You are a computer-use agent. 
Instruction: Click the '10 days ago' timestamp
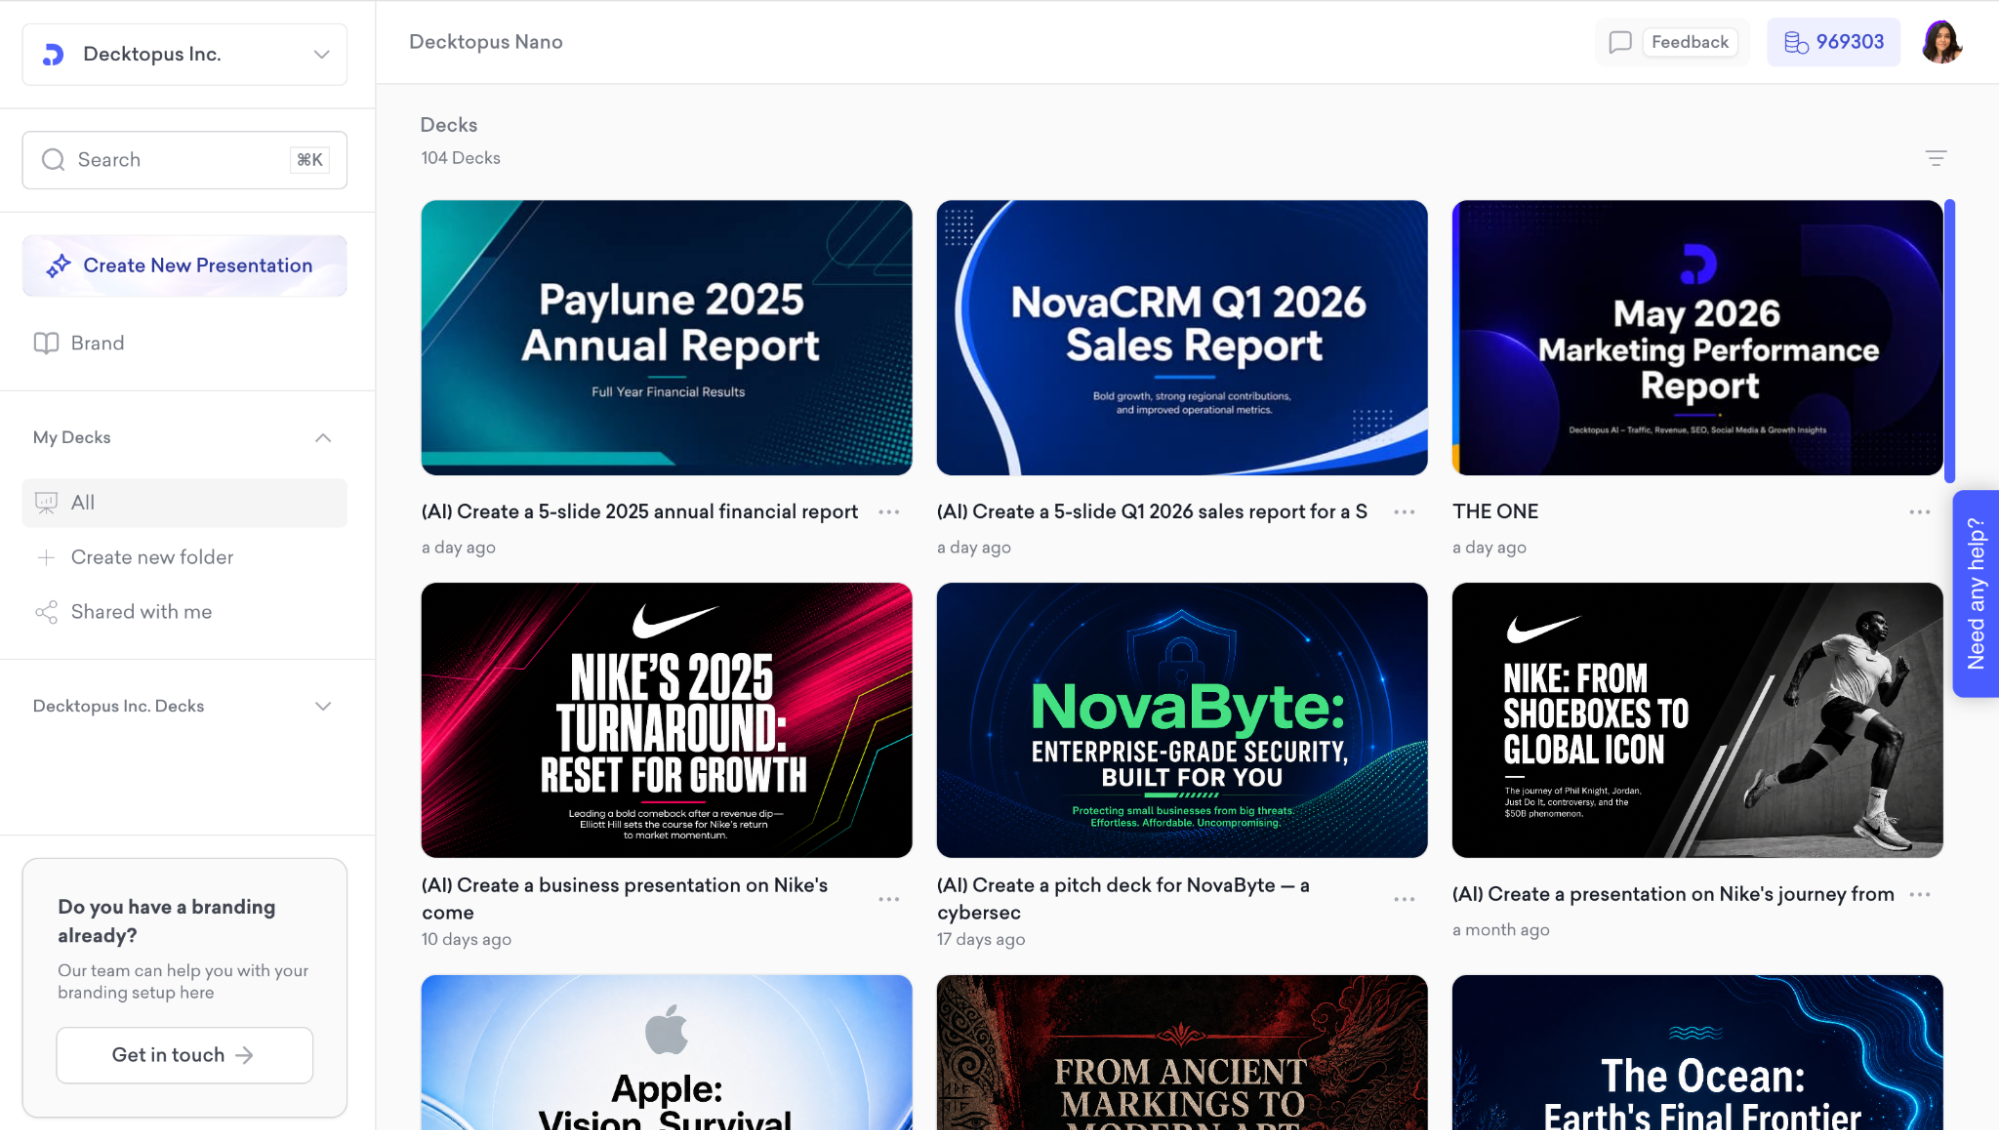466,940
